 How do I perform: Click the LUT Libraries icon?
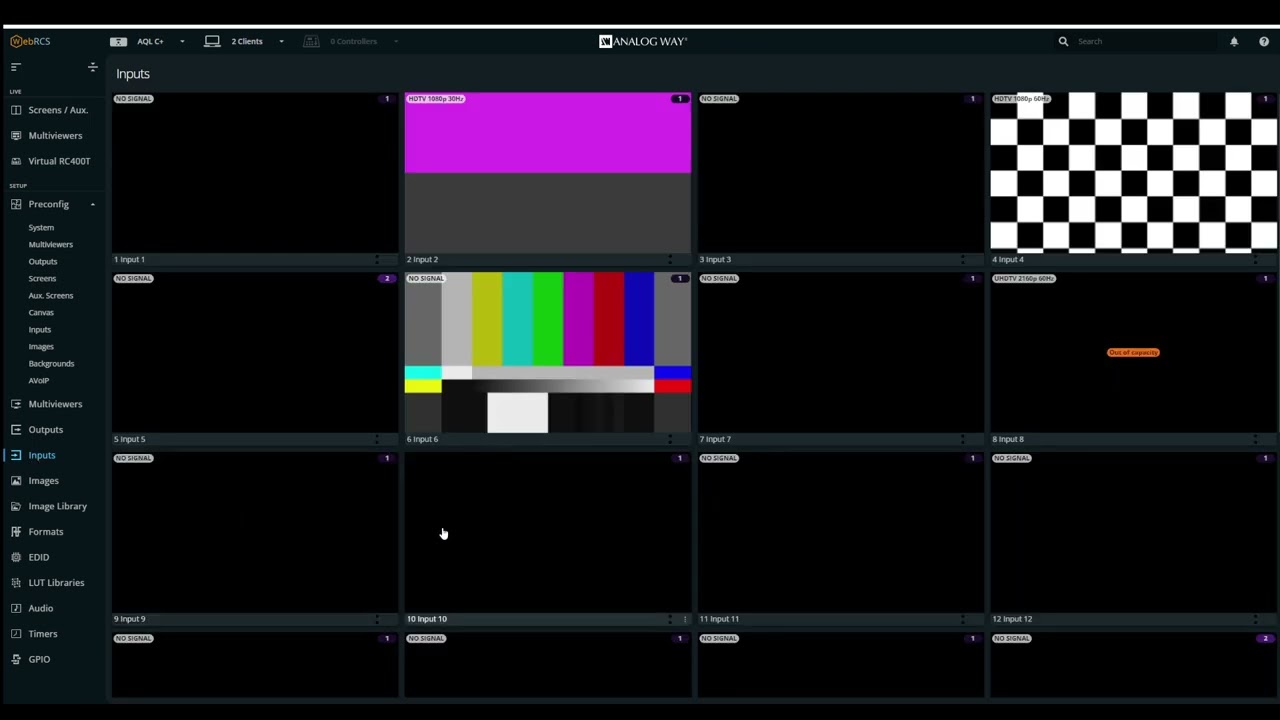[x=16, y=582]
